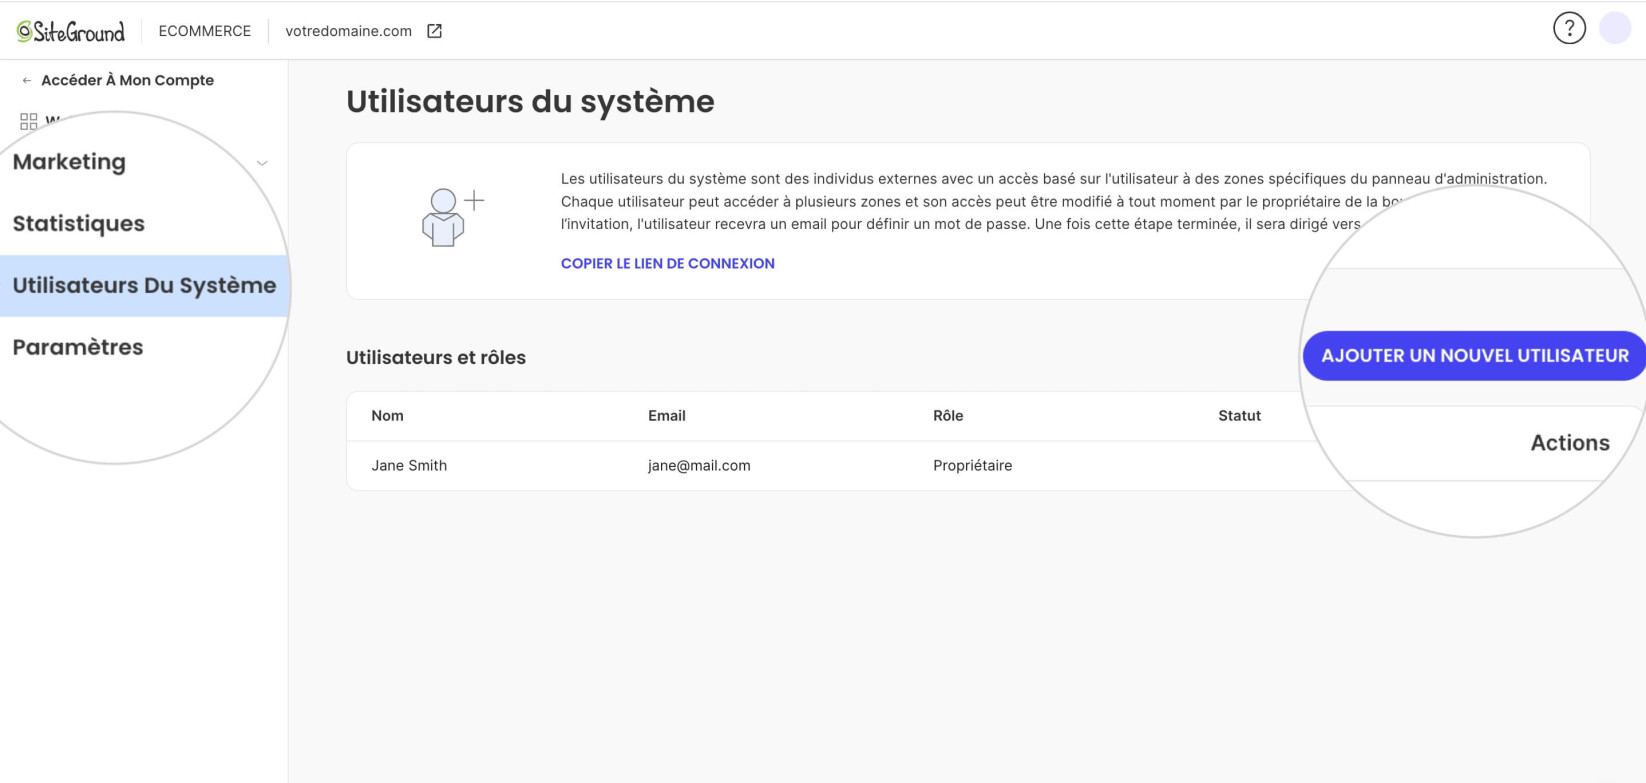Open the help question mark icon
The width and height of the screenshot is (1646, 783).
pos(1569,28)
